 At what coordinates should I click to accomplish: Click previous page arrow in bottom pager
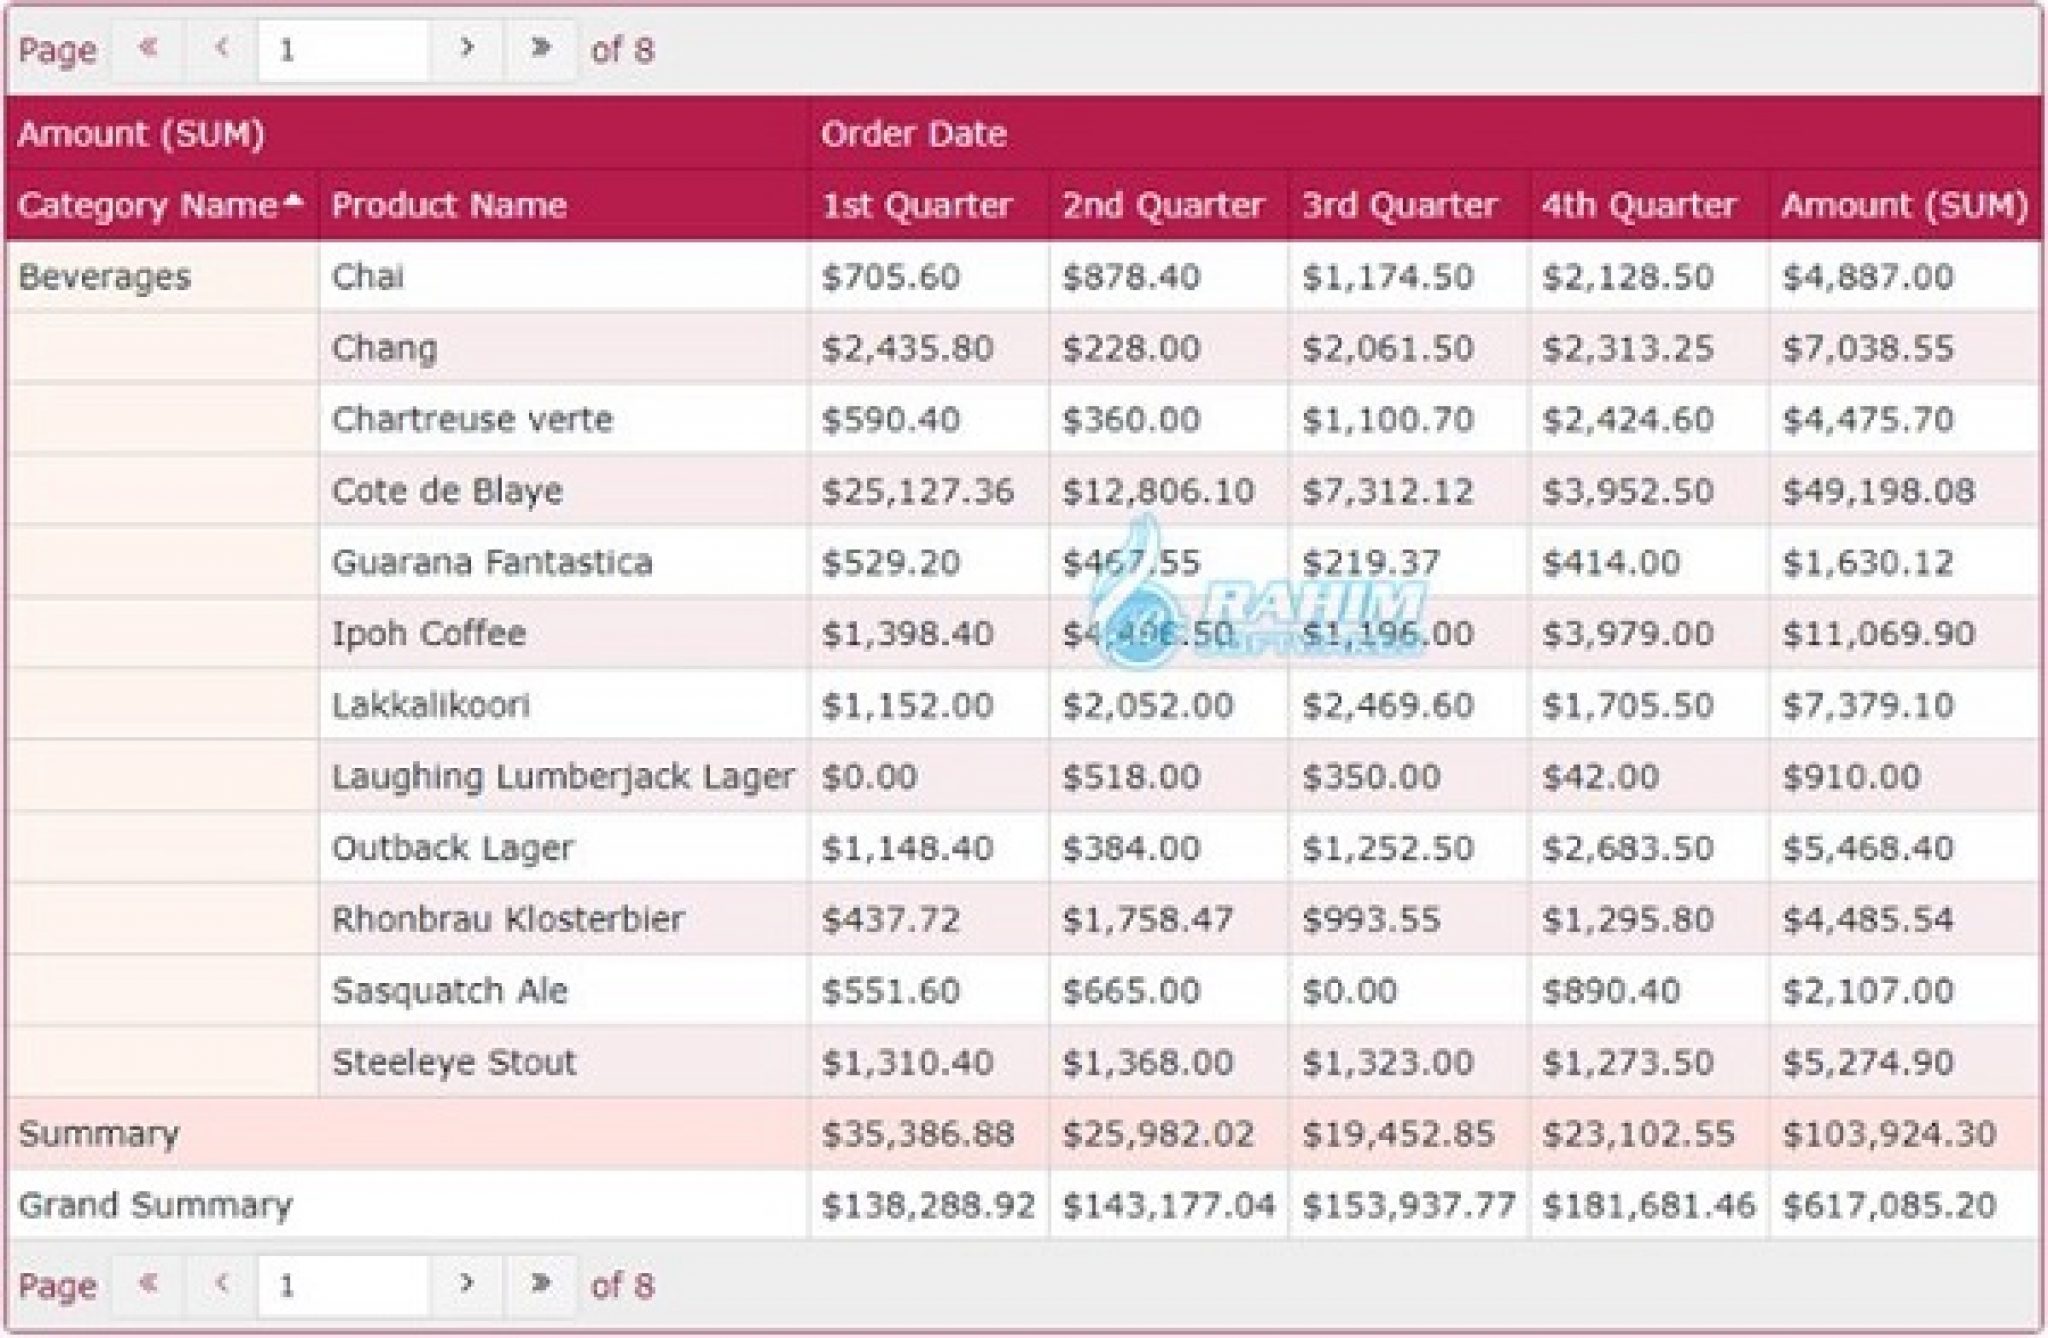[x=222, y=1284]
